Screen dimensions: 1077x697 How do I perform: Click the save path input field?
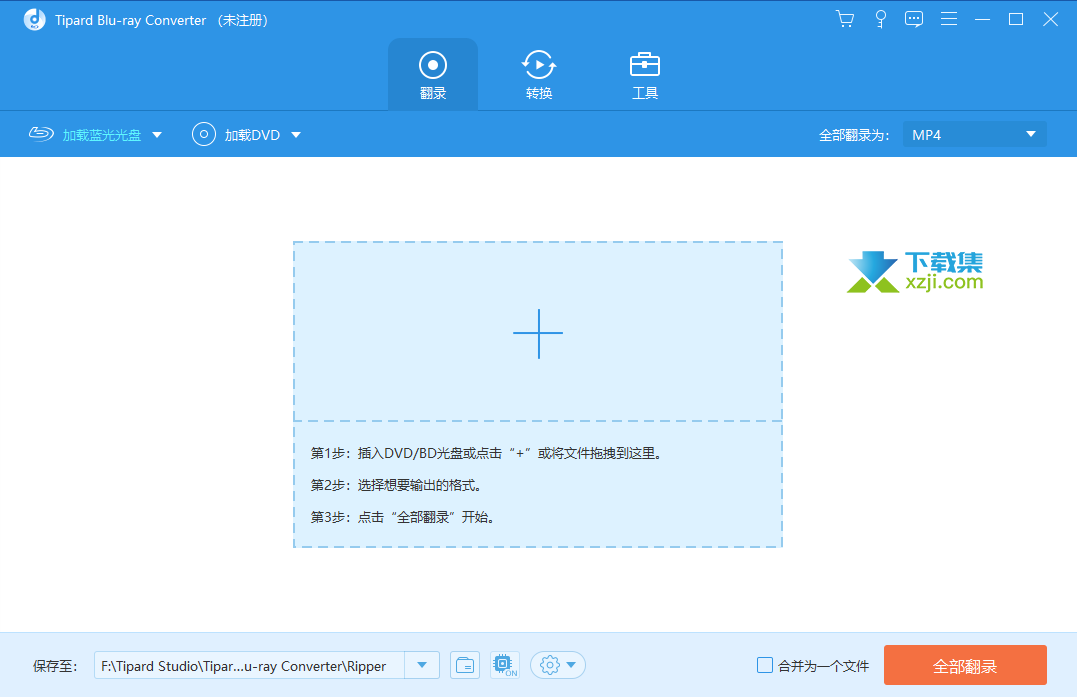point(249,665)
